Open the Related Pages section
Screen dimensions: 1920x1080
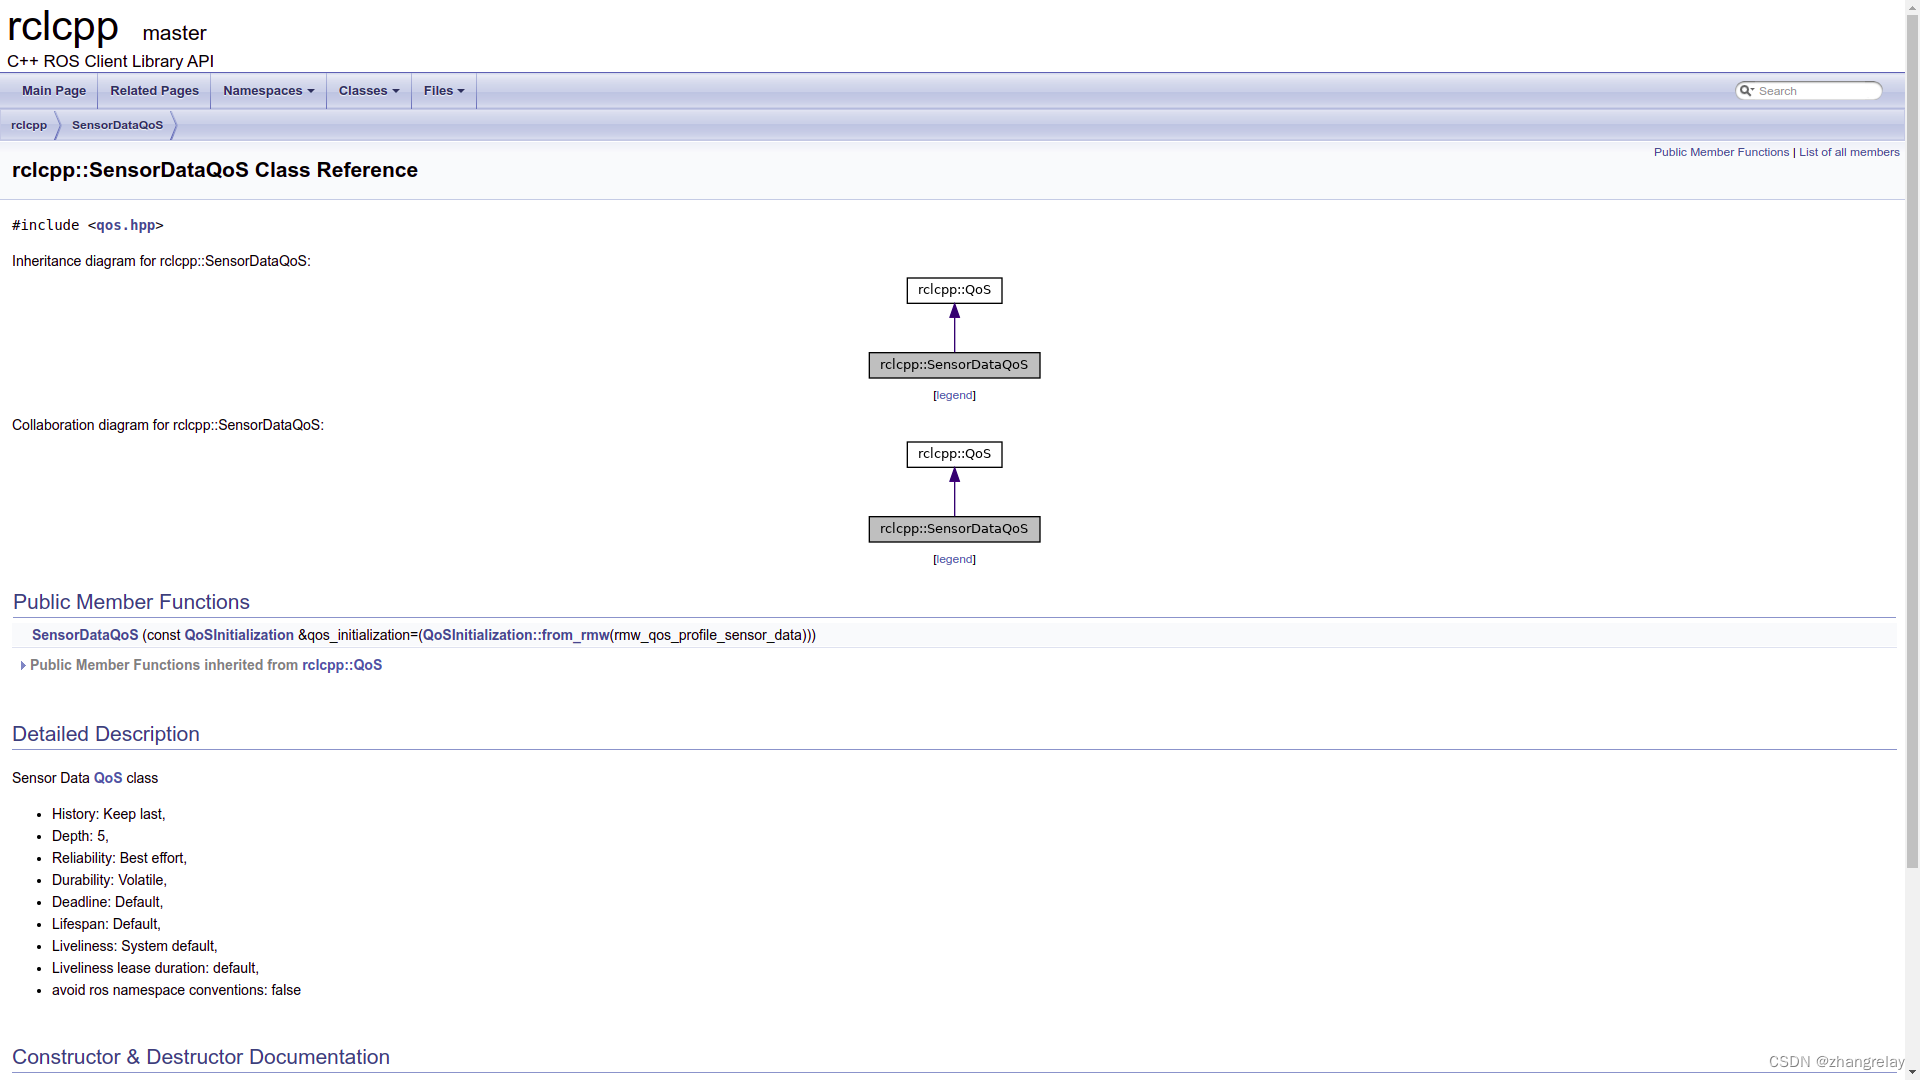coord(154,90)
